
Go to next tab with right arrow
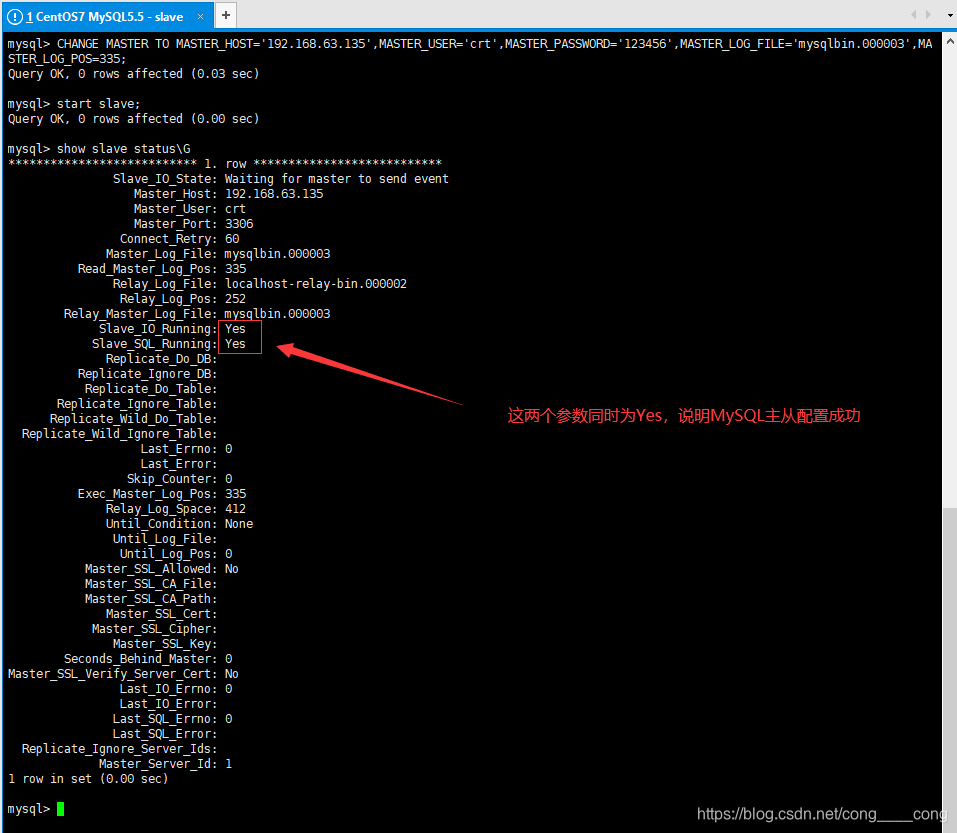(928, 15)
